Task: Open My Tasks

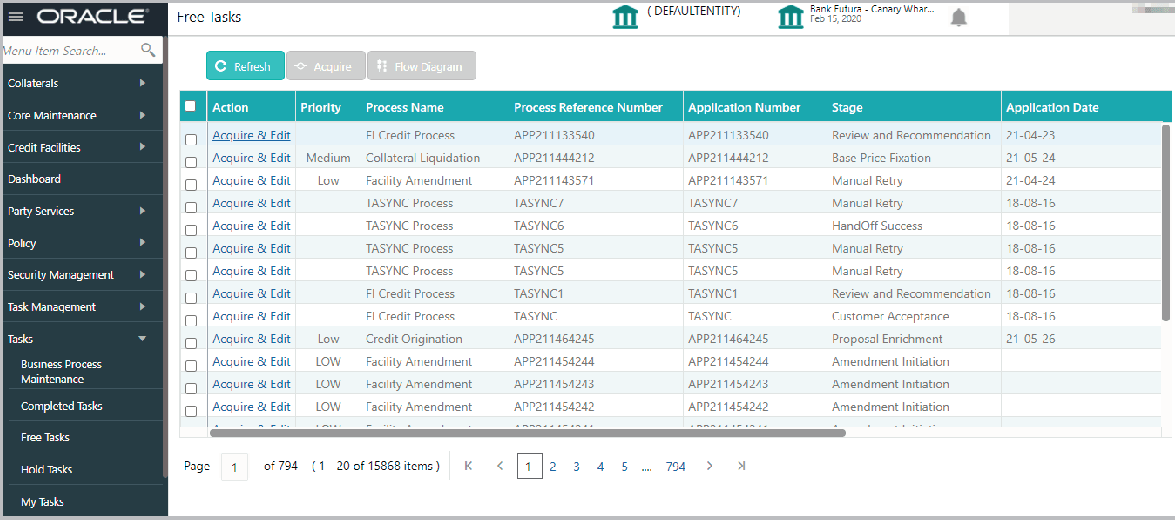Action: (42, 502)
